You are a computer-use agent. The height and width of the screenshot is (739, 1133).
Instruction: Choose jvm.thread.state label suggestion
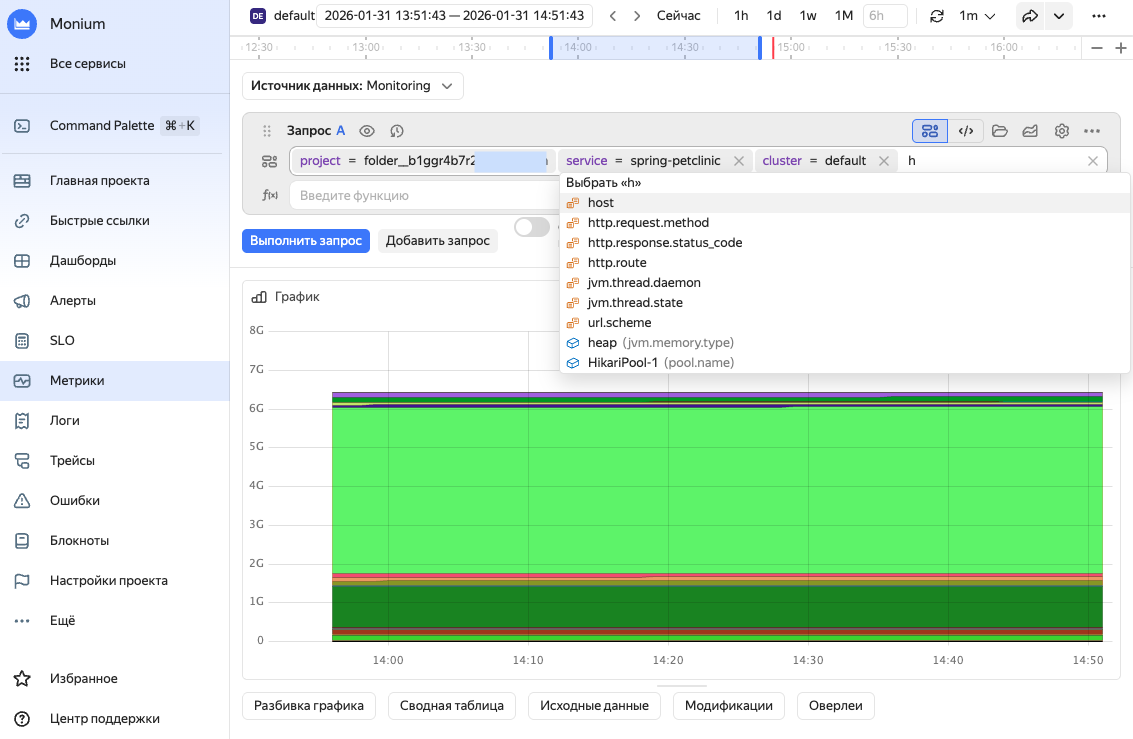pyautogui.click(x=635, y=303)
